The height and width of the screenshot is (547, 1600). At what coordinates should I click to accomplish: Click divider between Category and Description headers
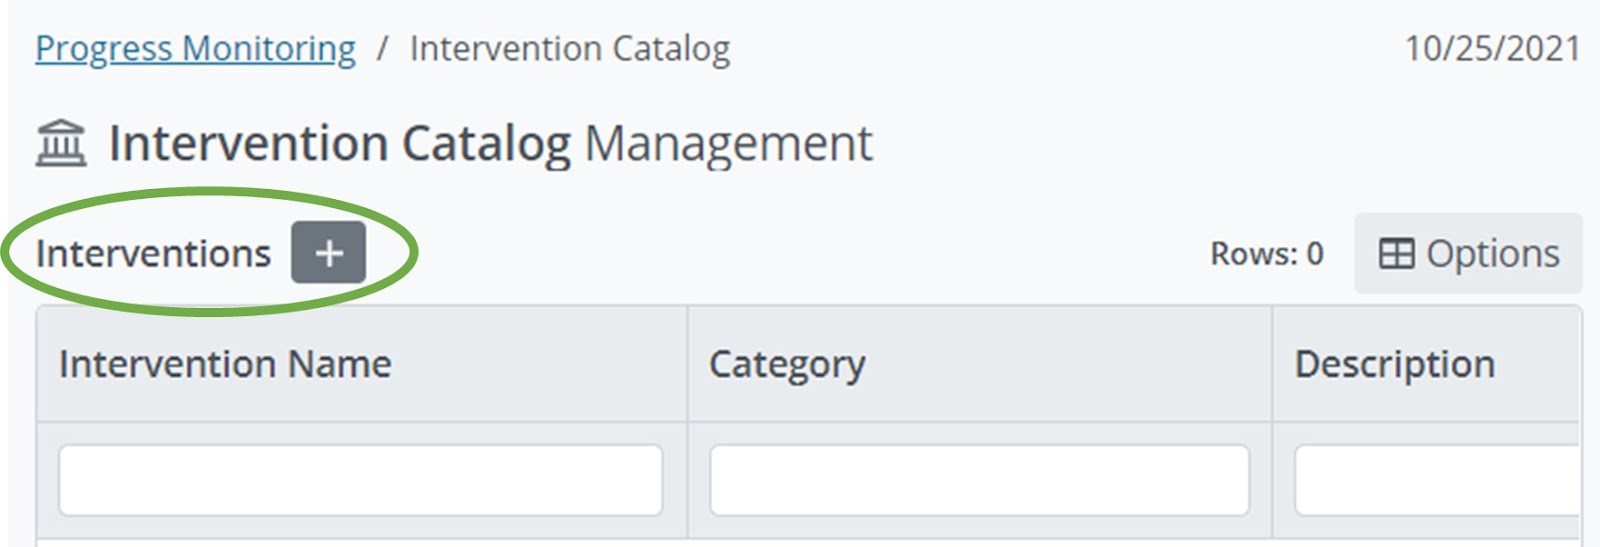[1272, 364]
